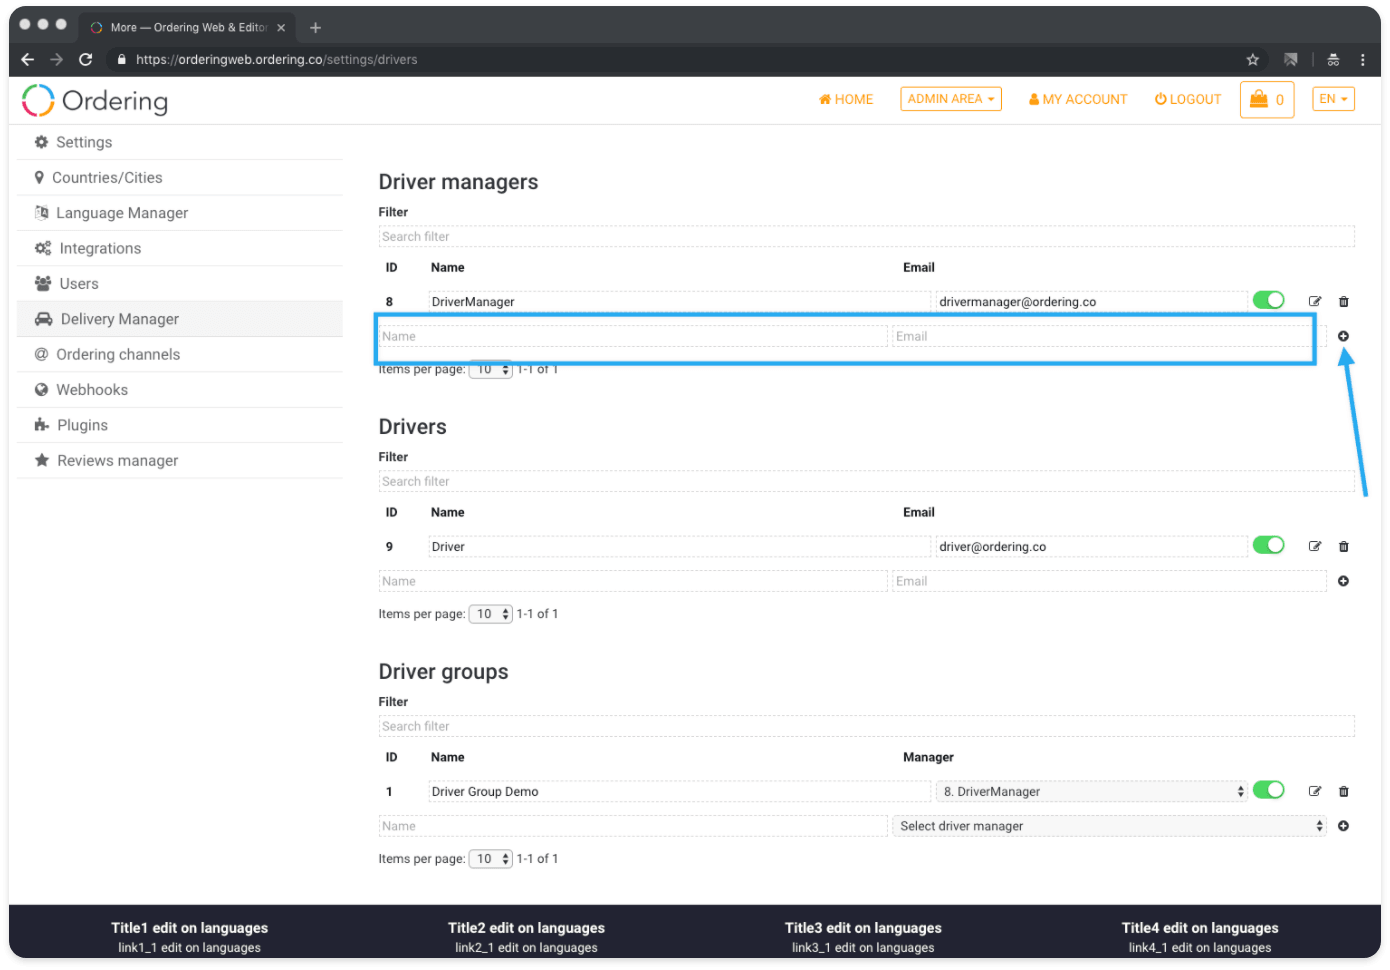1390x970 pixels.
Task: Open Language Manager in the sidebar
Action: click(x=180, y=213)
